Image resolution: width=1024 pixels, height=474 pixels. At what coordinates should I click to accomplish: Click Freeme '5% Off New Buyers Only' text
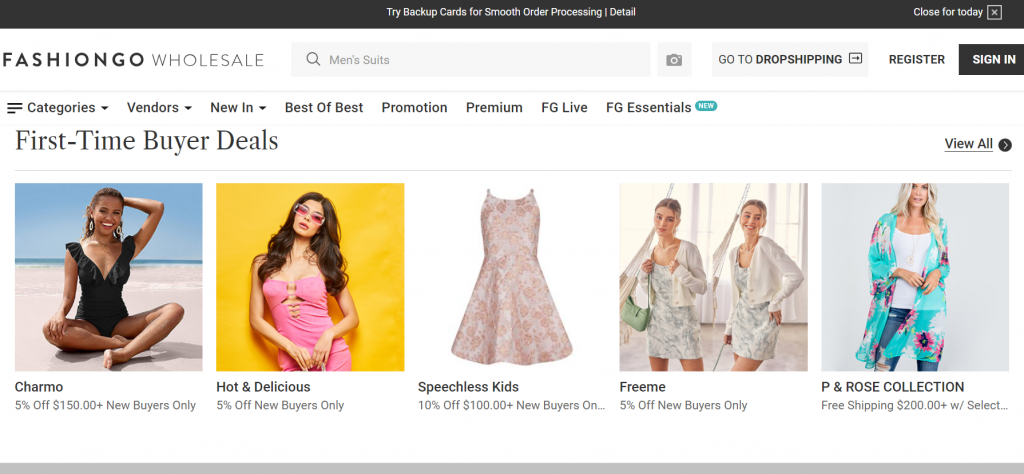pos(683,405)
